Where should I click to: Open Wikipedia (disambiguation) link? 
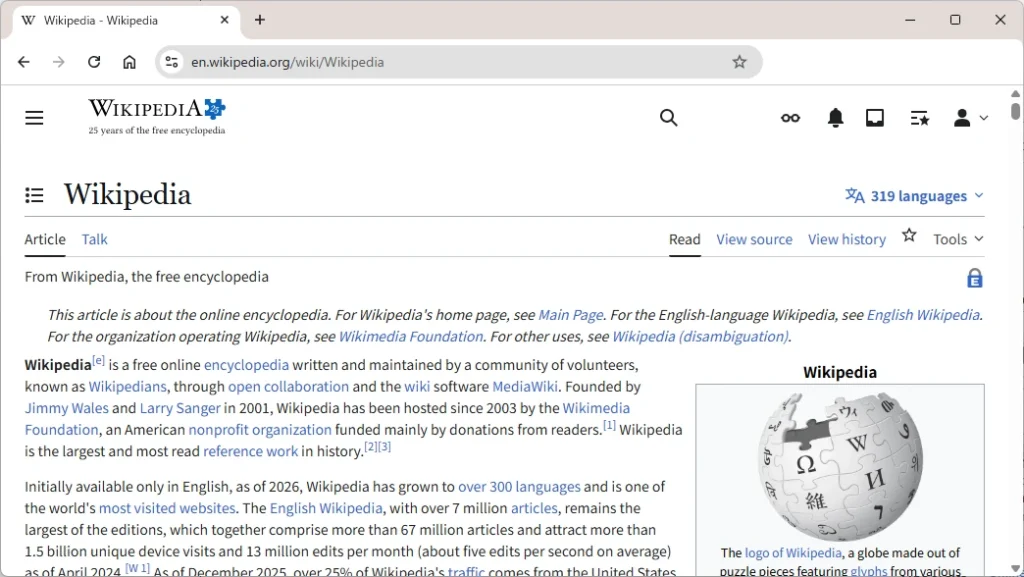click(x=700, y=337)
